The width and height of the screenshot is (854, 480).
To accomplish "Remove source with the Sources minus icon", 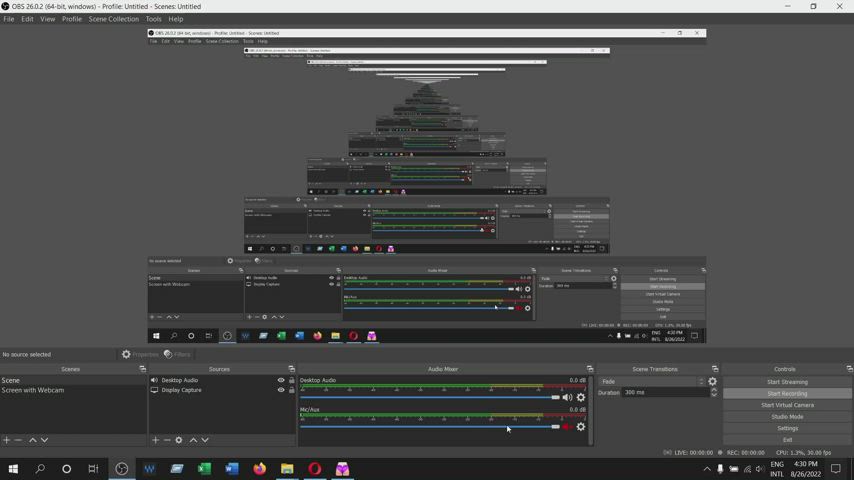I will tap(167, 440).
